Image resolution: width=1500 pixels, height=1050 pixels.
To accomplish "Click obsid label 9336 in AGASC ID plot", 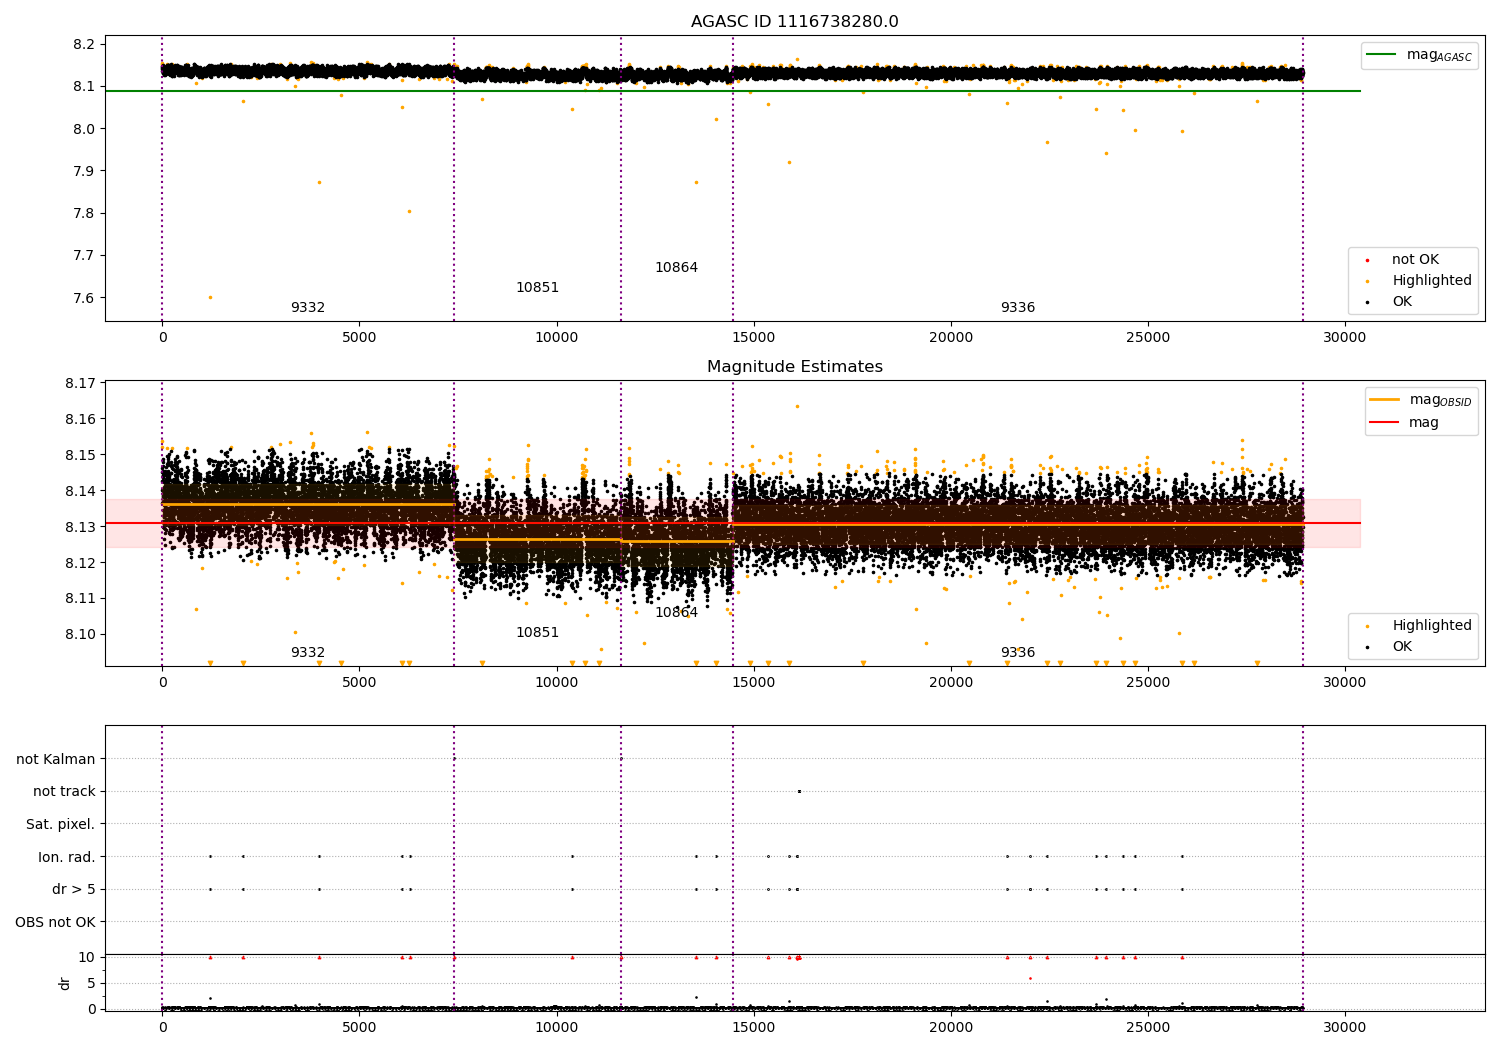I will (x=1018, y=308).
